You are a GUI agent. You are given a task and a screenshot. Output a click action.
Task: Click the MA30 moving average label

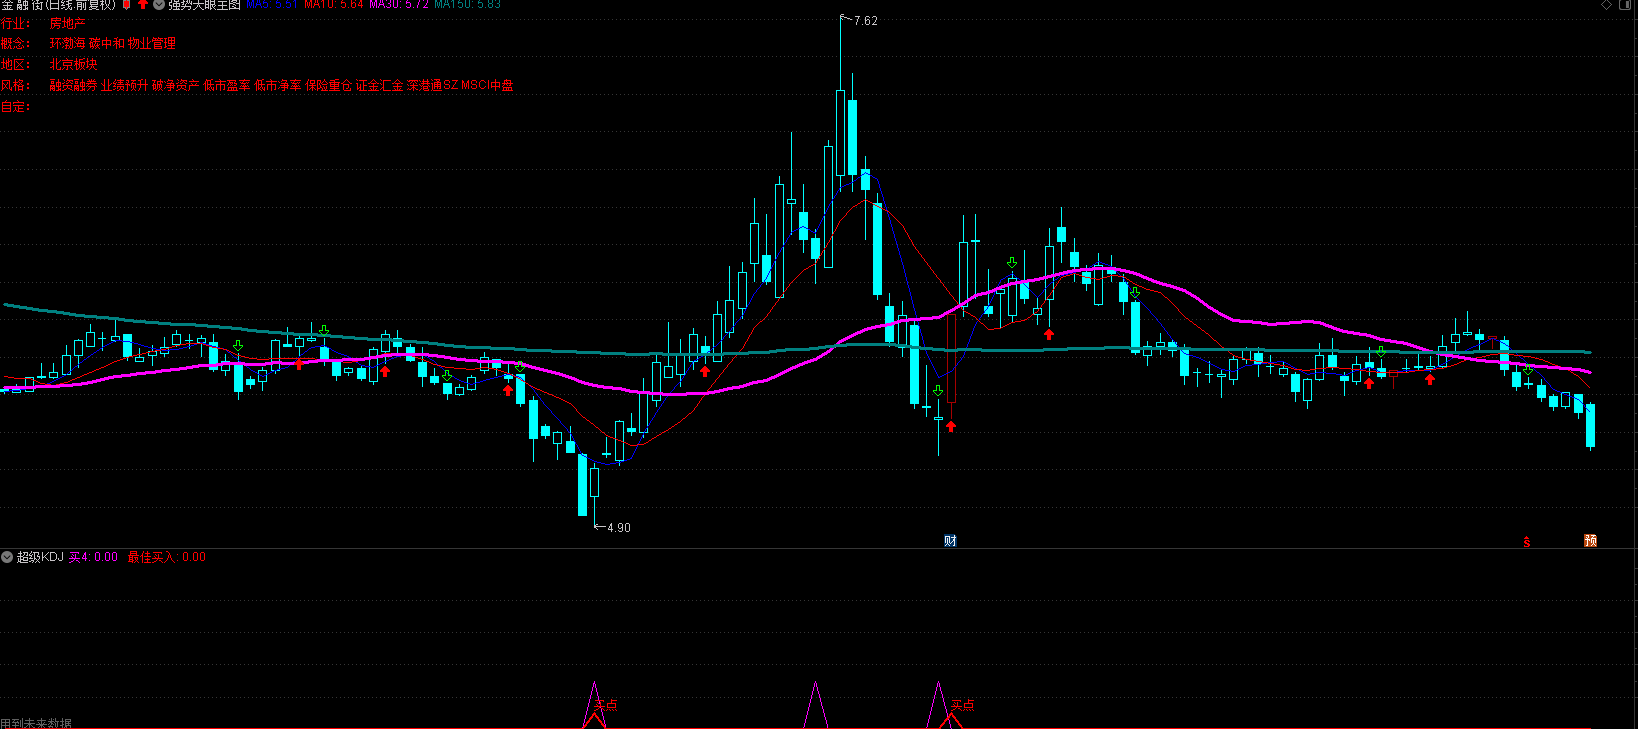pyautogui.click(x=399, y=5)
